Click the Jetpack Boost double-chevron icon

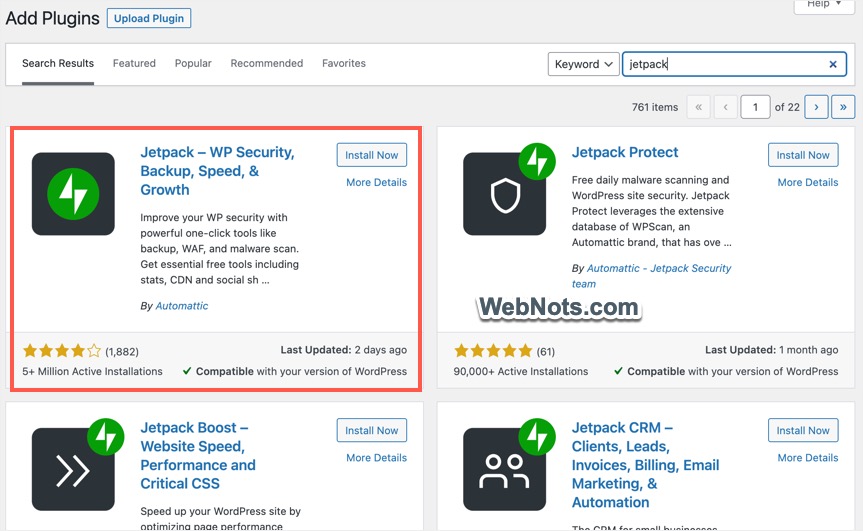pos(73,469)
